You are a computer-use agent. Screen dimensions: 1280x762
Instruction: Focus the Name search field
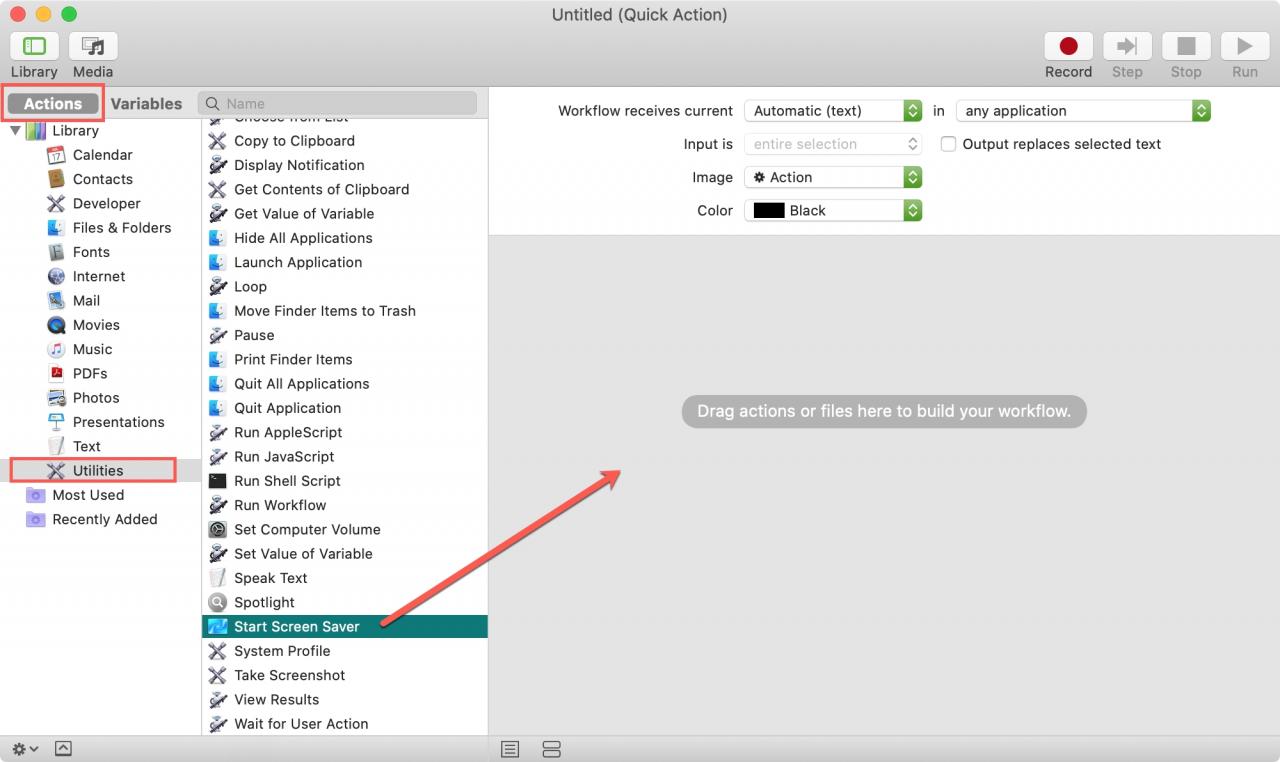click(x=337, y=103)
